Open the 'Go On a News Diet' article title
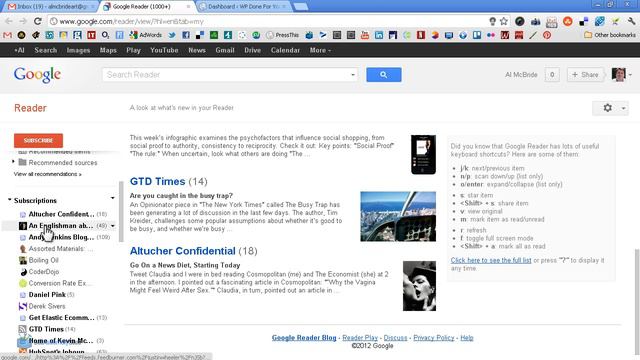Image resolution: width=640 pixels, height=360 pixels. pyautogui.click(x=185, y=265)
